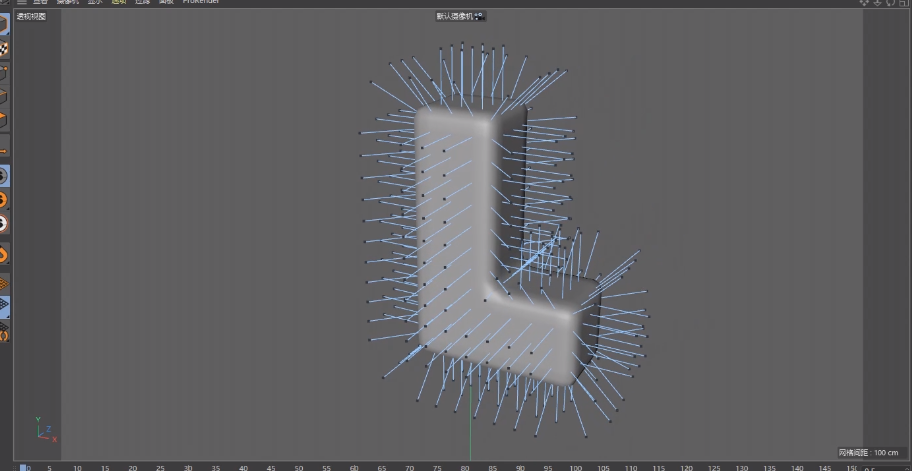
Task: Jump to frame 55 on timeline ruler
Action: (x=326, y=468)
